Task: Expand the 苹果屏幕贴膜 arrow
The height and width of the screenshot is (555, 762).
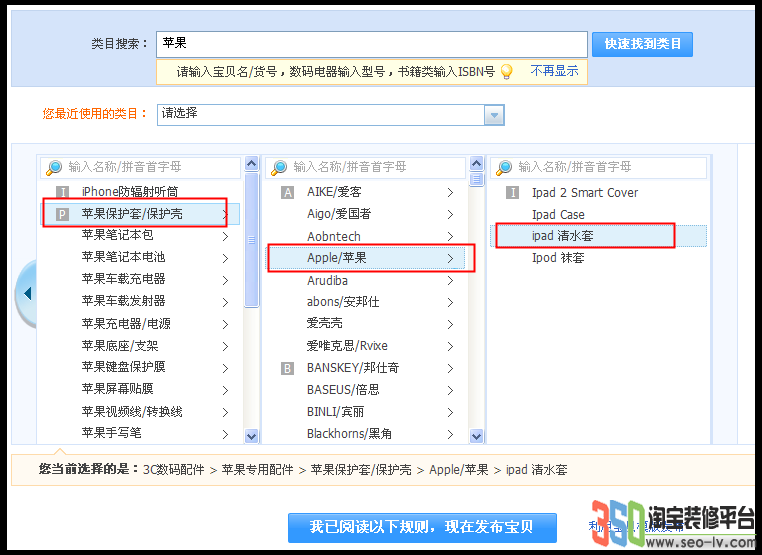Action: 225,390
